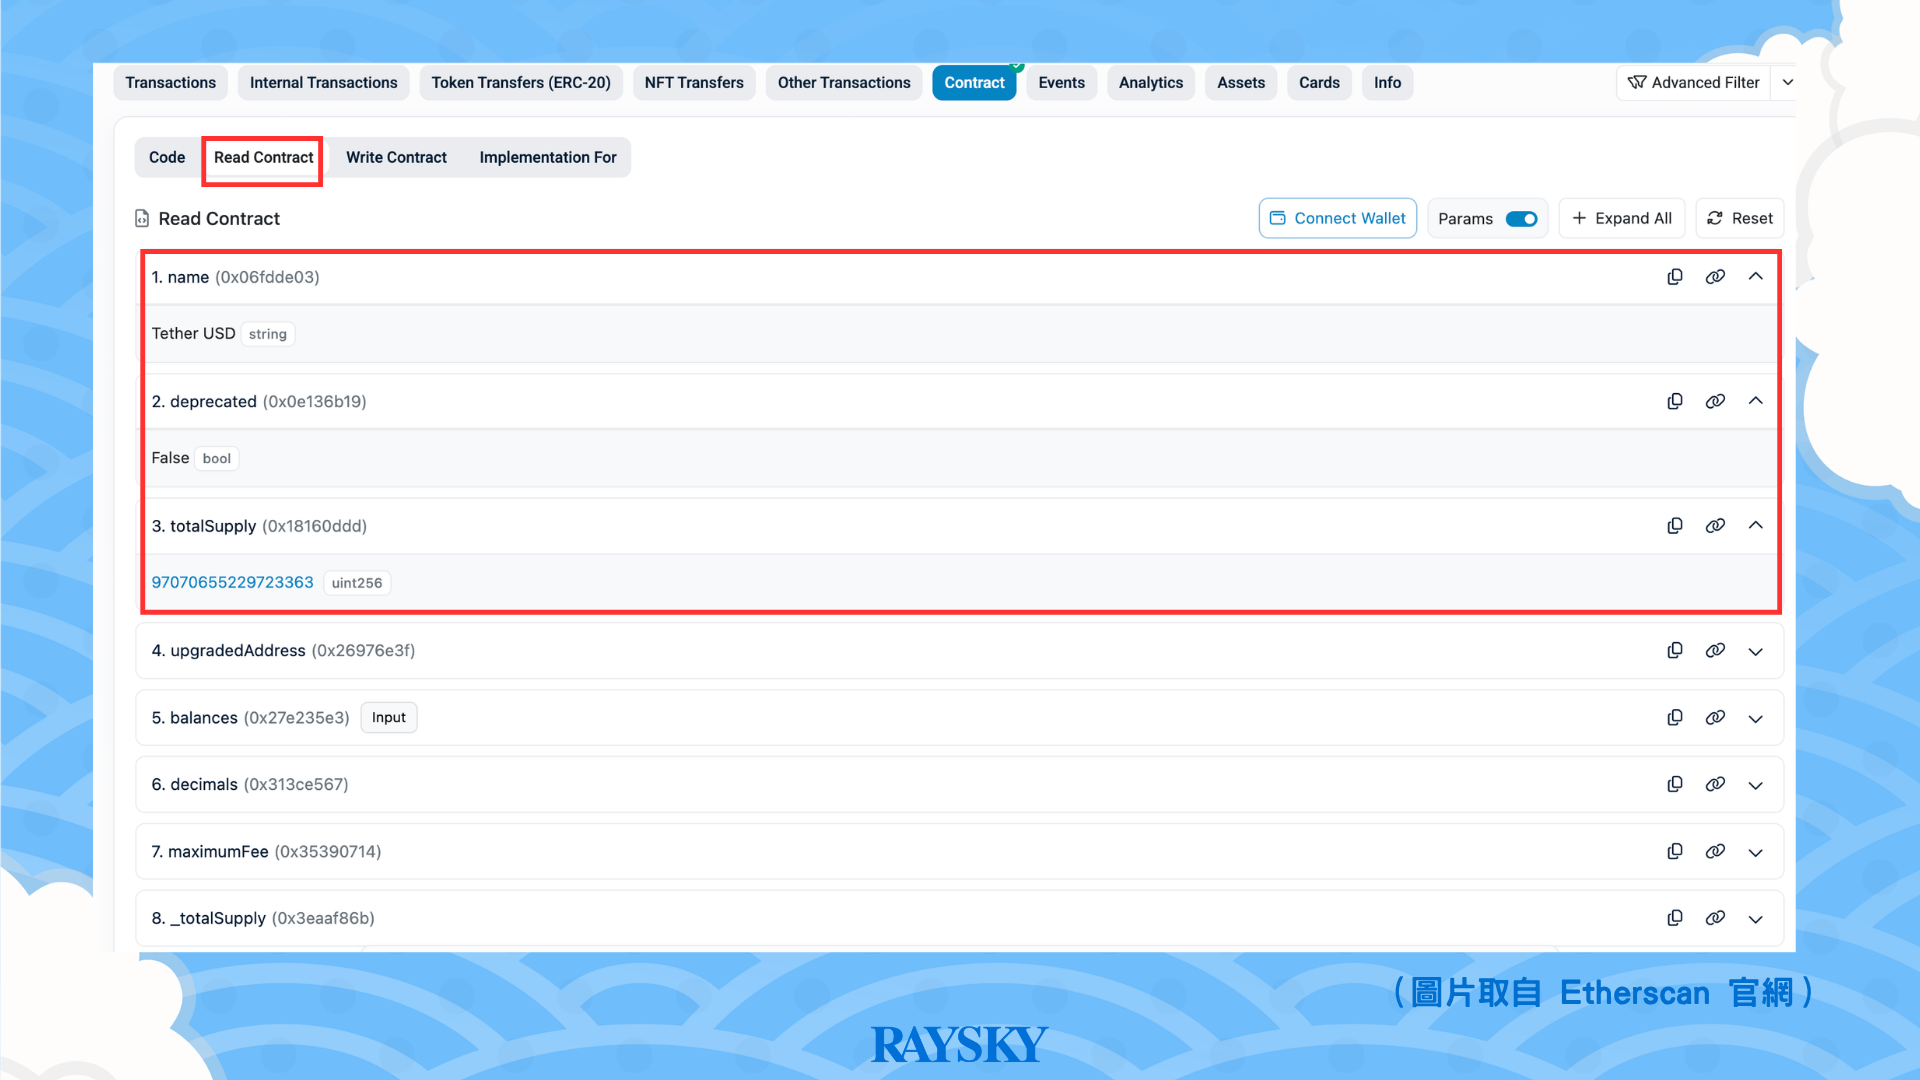
Task: Click the '4. upgradedAddress (0x26976e3f)' row title
Action: 283,651
